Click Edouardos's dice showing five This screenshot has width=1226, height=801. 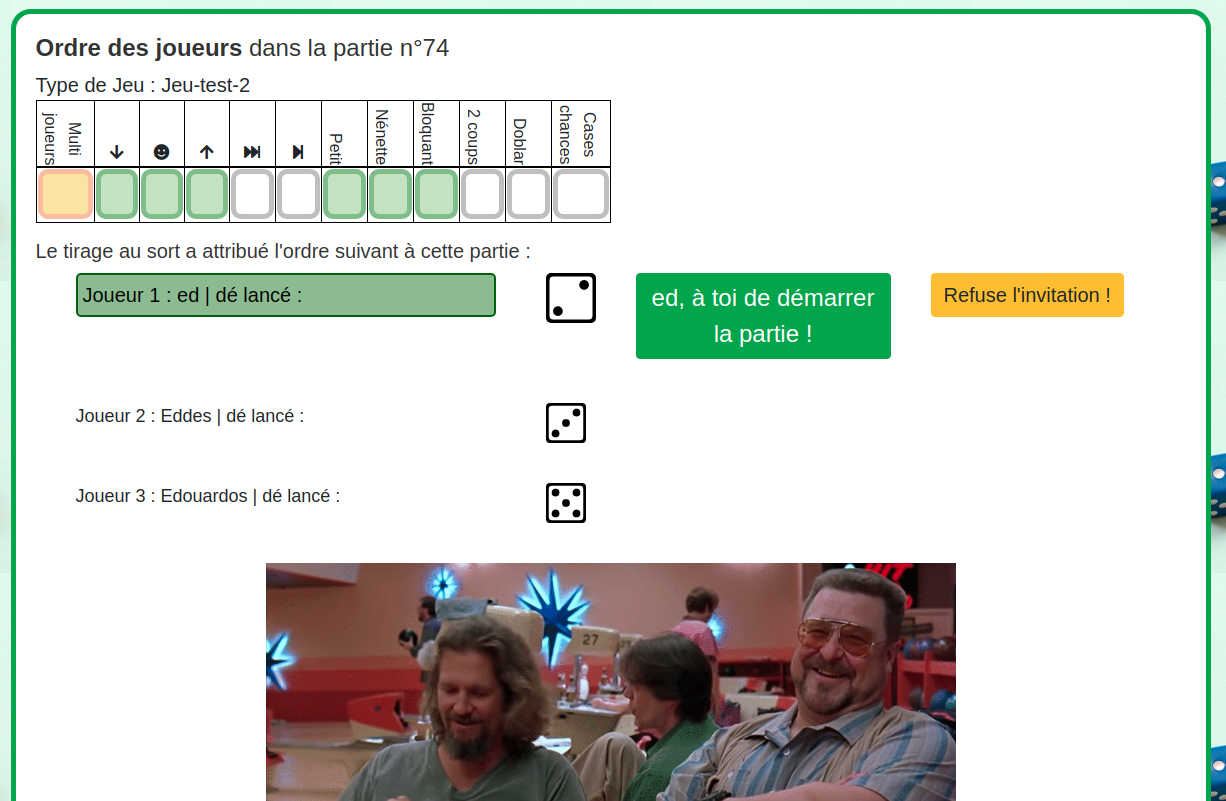(566, 503)
